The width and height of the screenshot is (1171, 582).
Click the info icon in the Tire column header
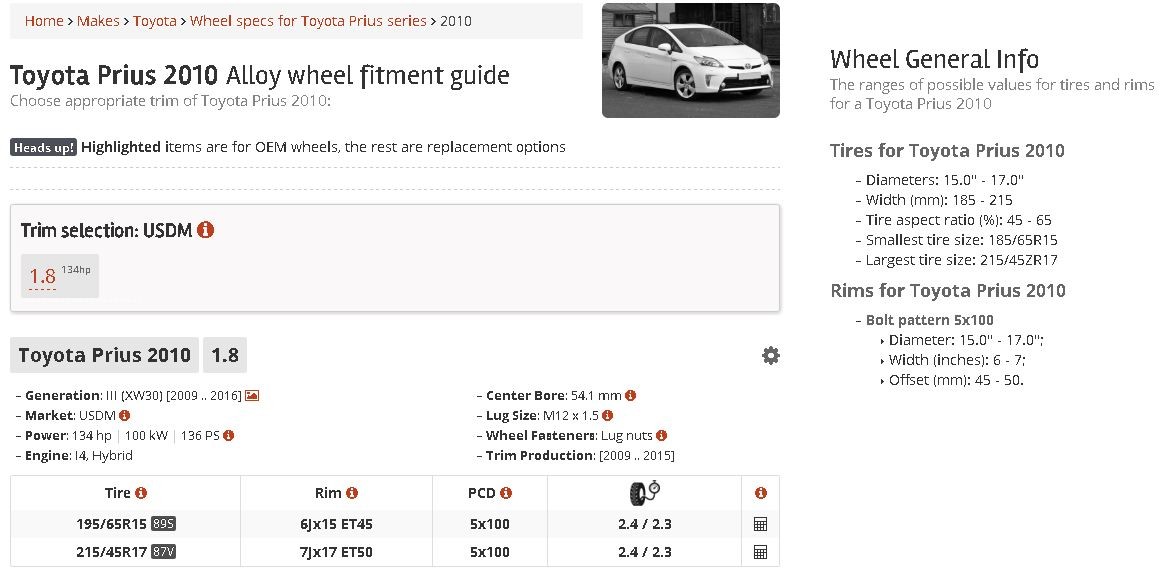click(x=140, y=493)
